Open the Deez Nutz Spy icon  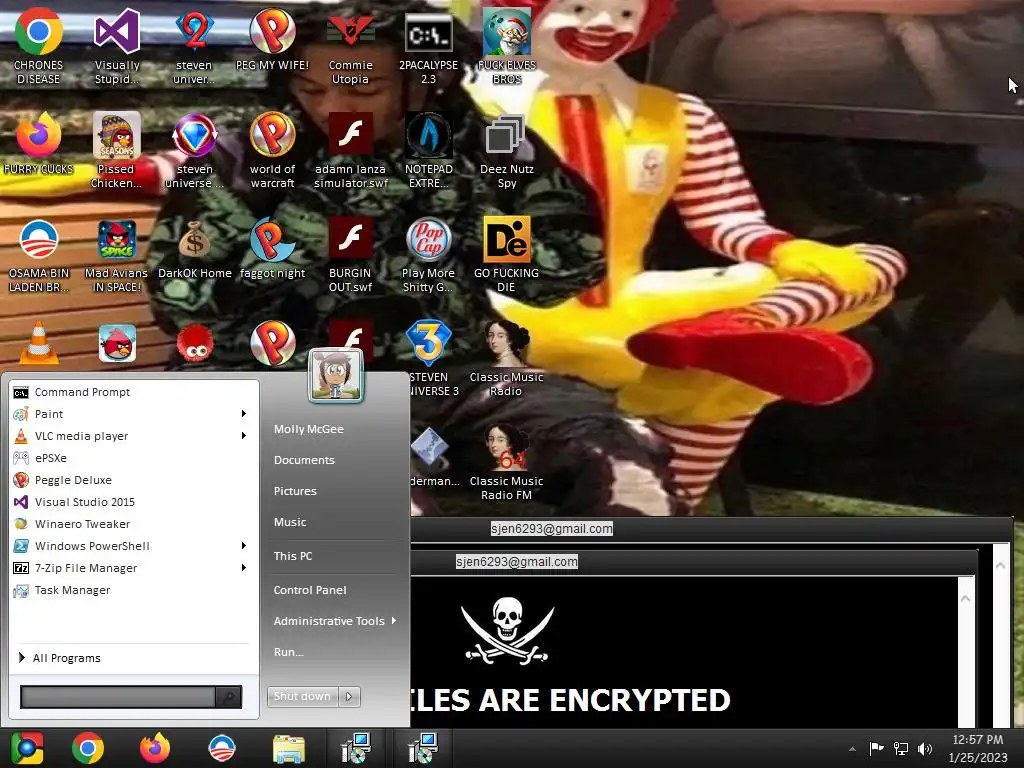pos(506,150)
